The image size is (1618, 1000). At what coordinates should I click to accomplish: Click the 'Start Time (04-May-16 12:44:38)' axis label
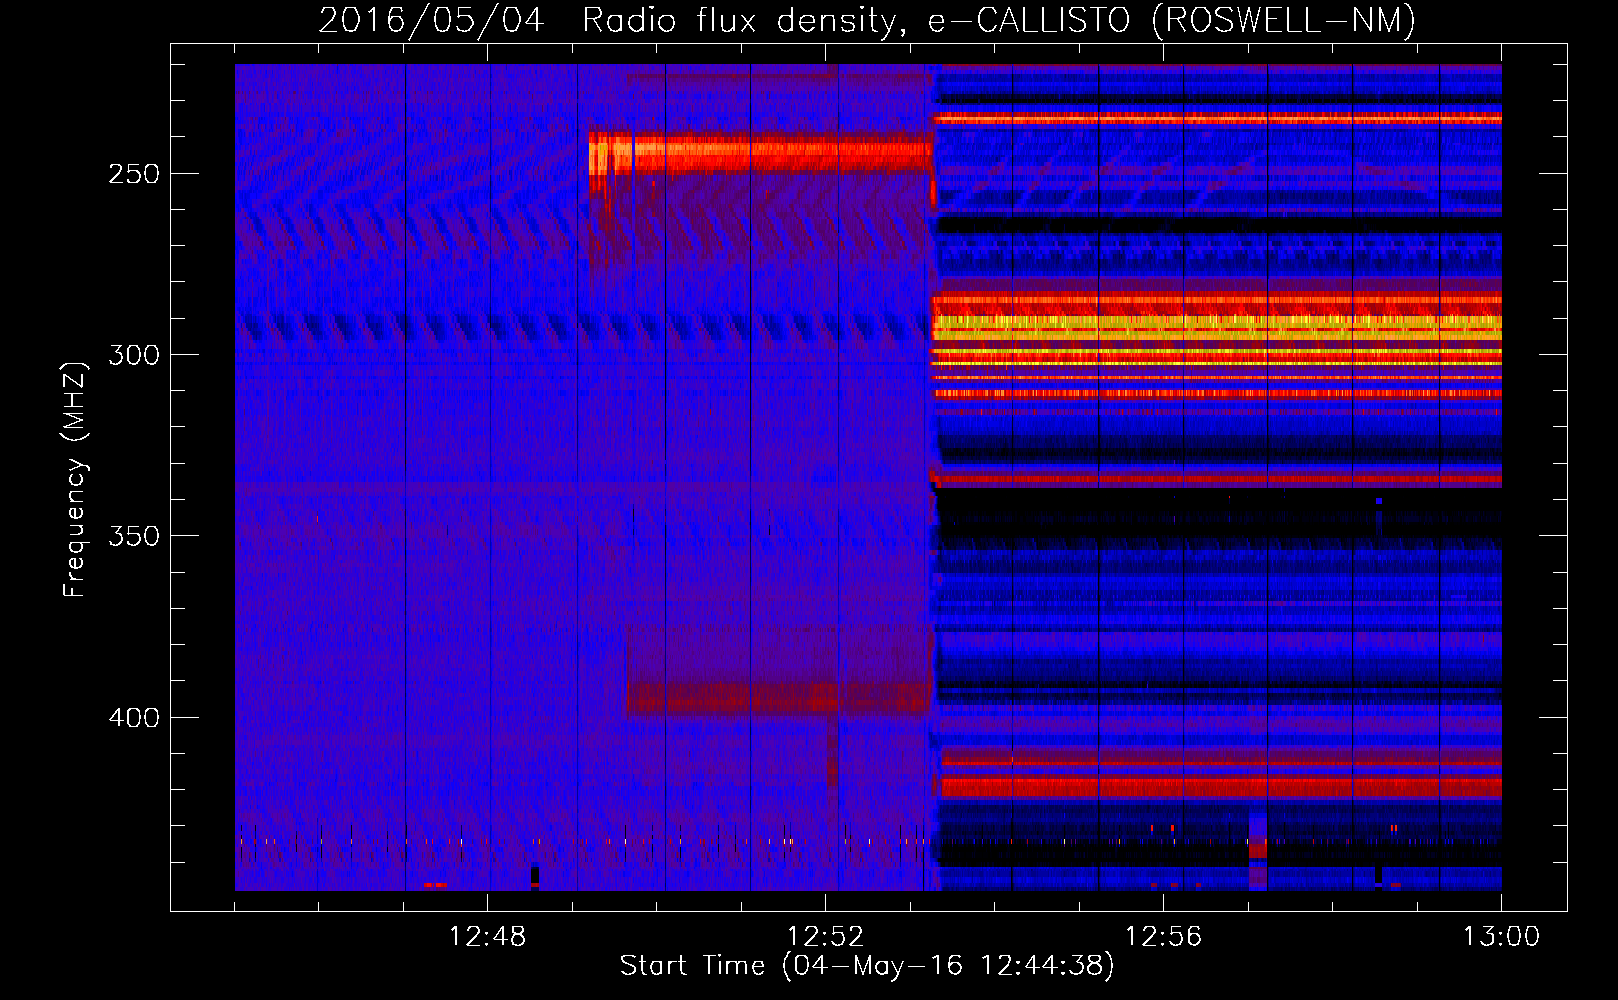pos(867,966)
